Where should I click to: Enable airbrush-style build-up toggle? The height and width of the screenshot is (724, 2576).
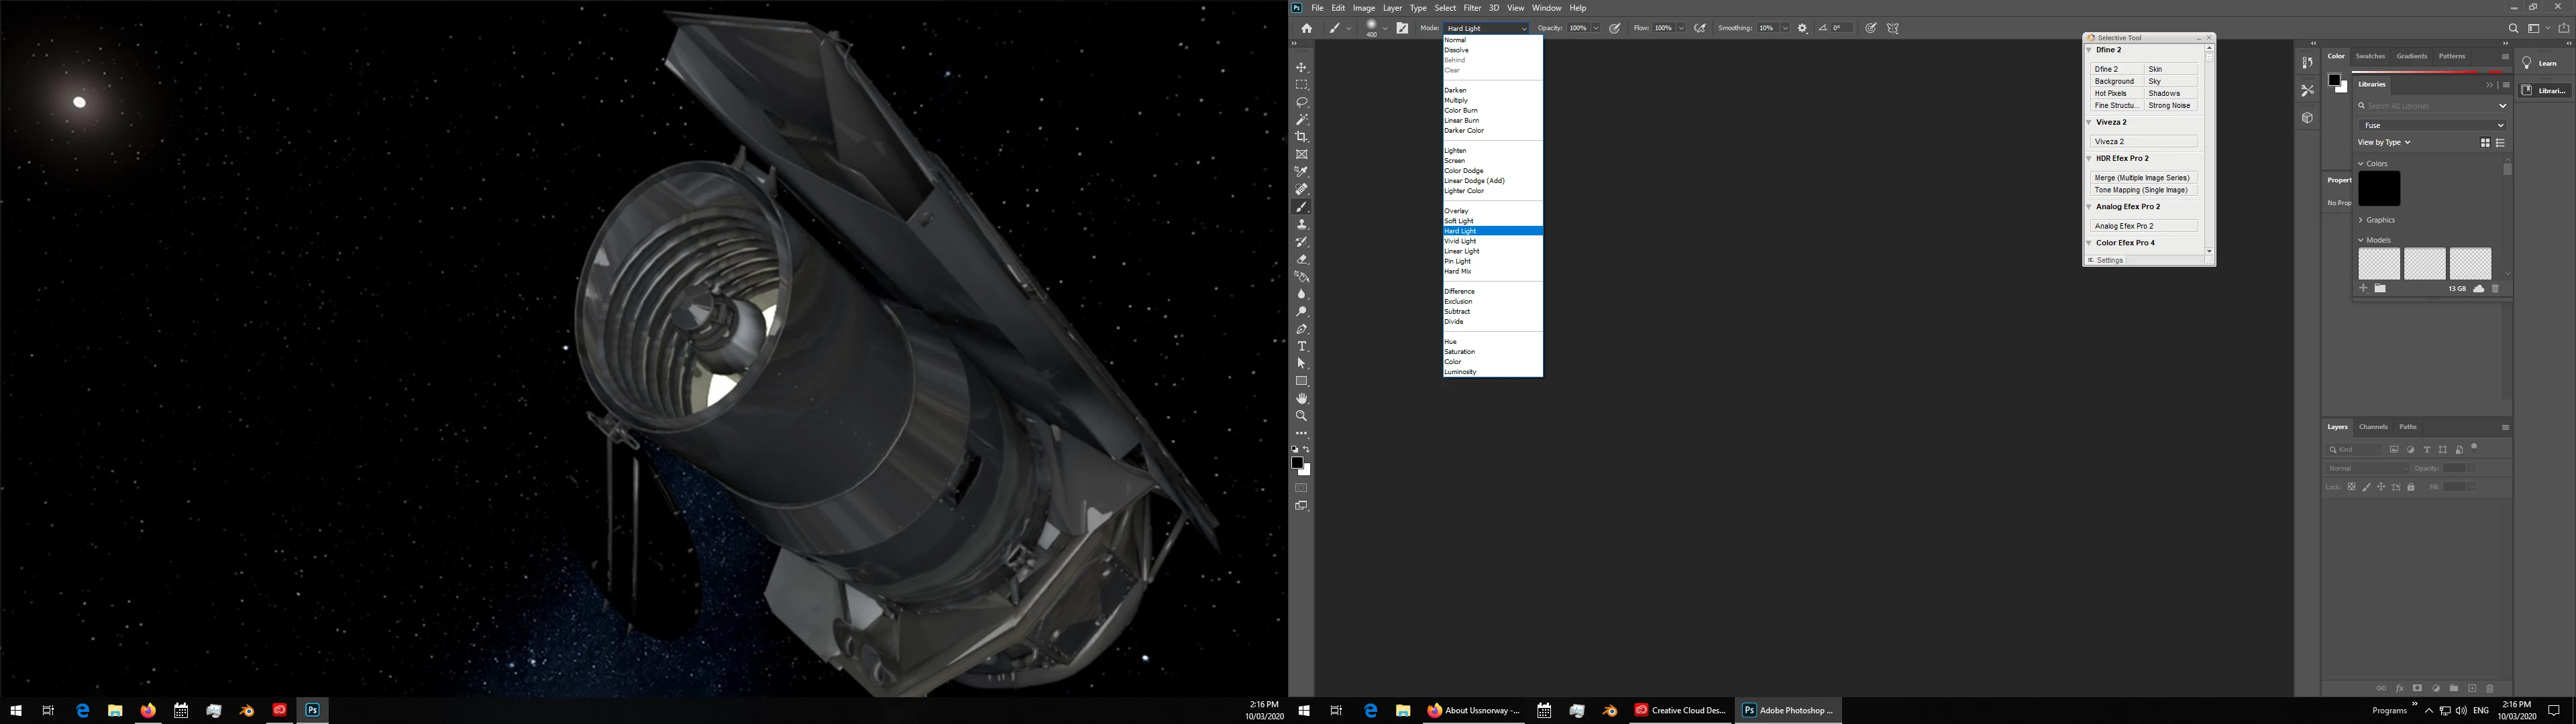pos(1700,28)
